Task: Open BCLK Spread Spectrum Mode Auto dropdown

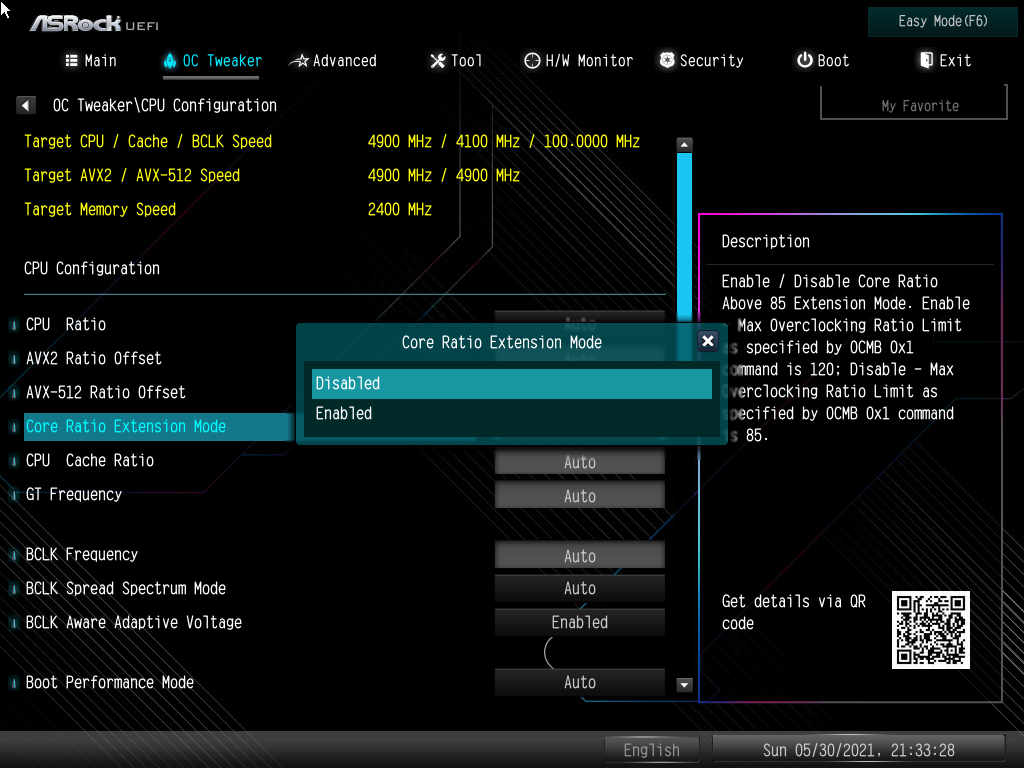Action: 579,588
